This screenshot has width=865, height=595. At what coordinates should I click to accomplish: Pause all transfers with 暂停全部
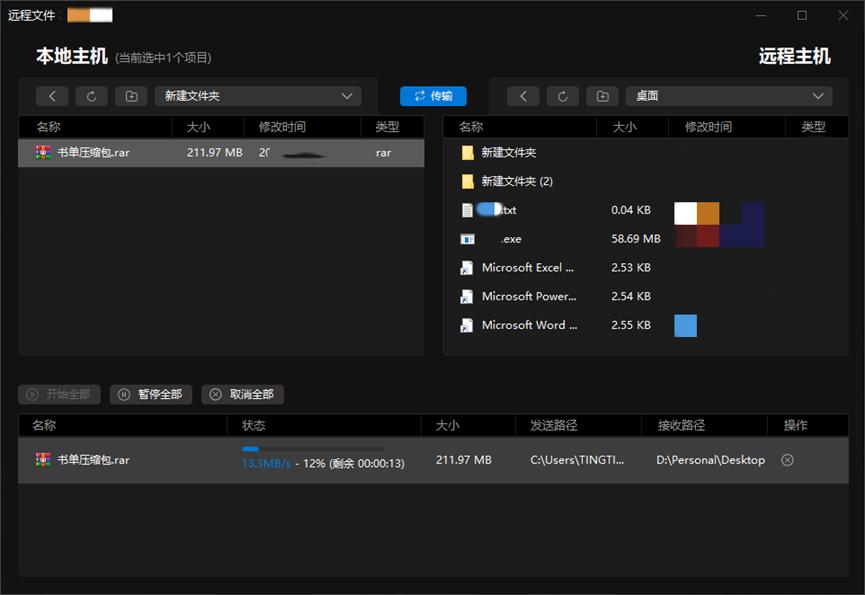149,394
